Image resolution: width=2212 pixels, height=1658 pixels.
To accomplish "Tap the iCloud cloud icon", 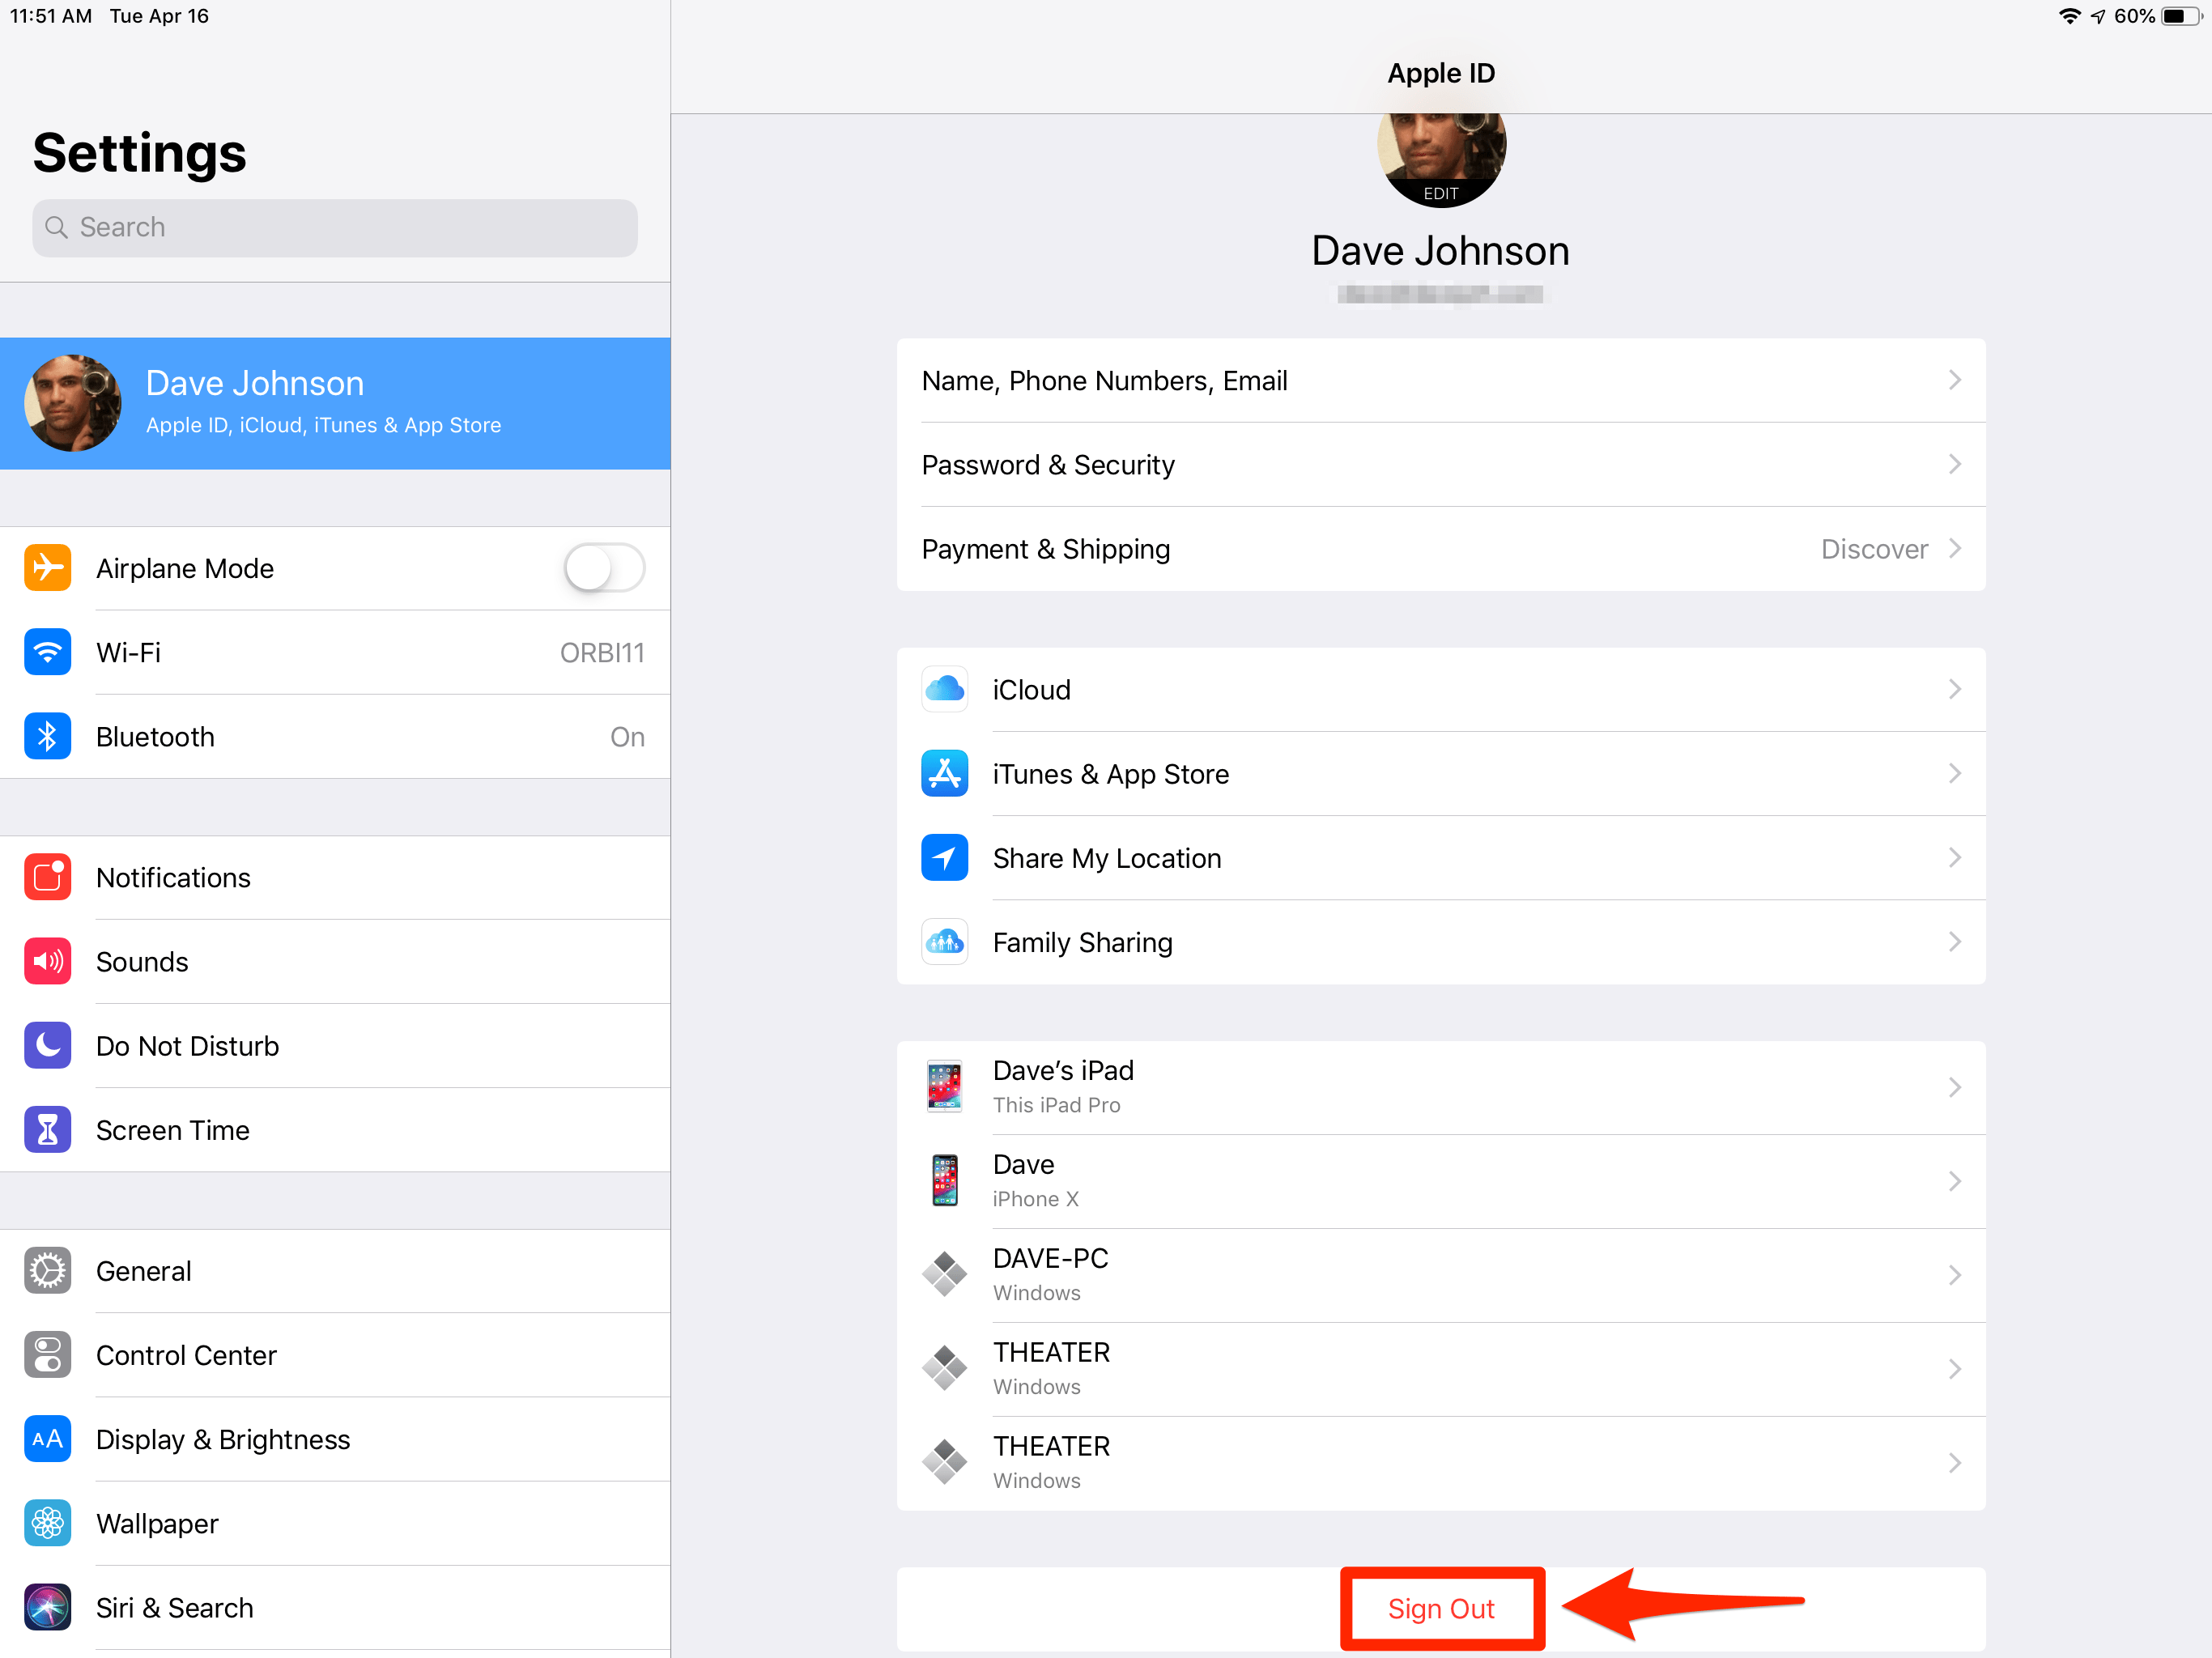I will [x=944, y=690].
